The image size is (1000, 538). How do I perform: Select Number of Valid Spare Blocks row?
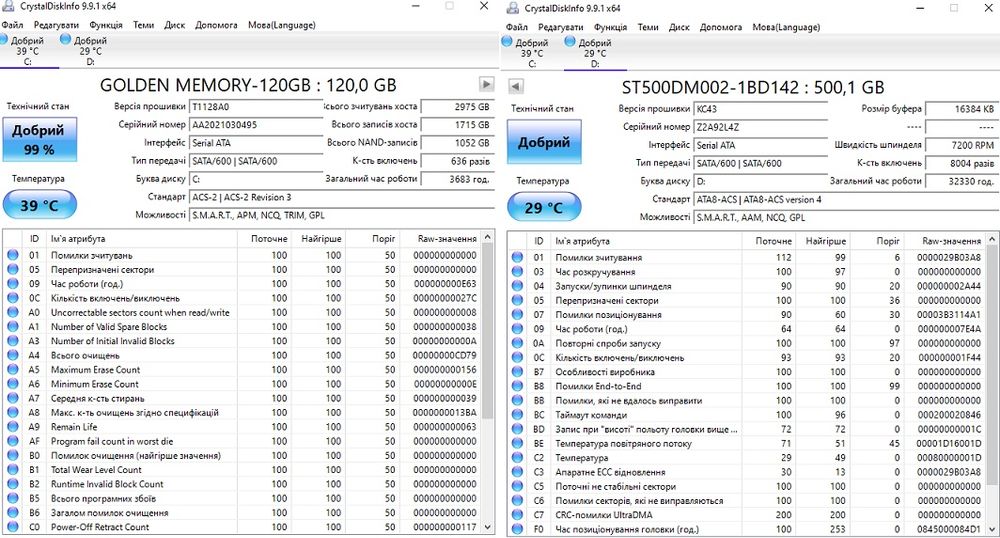coord(242,327)
